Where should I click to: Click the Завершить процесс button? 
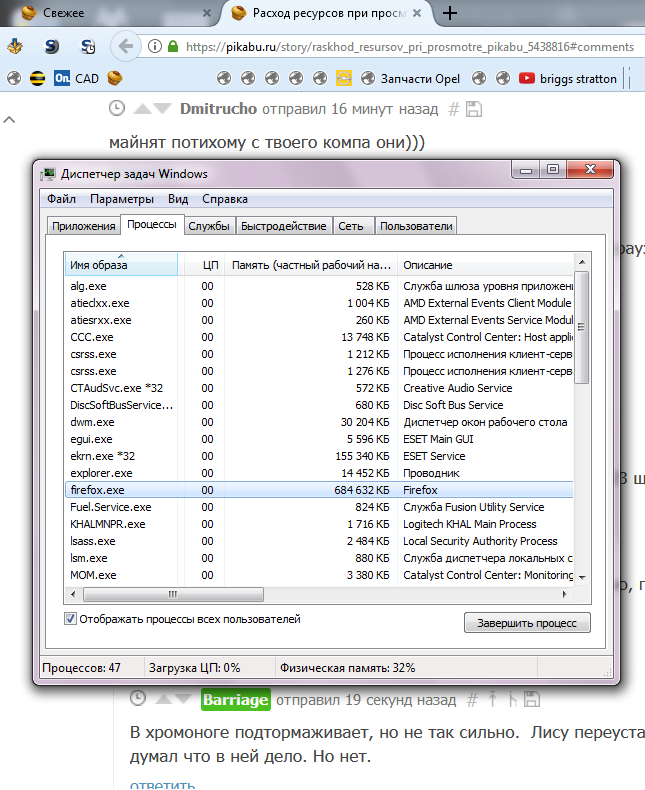527,623
